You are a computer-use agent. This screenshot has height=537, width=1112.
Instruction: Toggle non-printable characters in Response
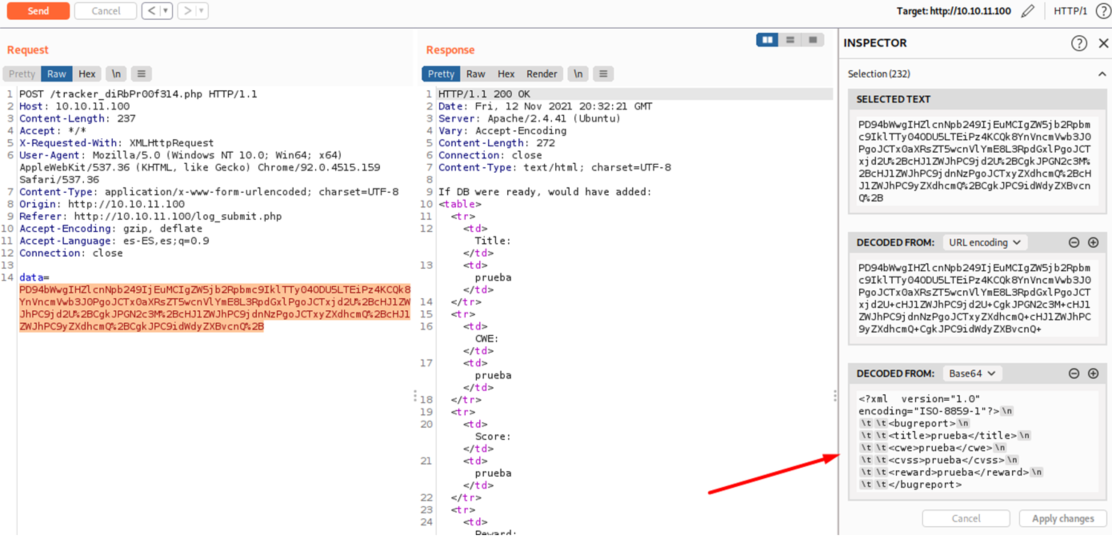pos(577,74)
